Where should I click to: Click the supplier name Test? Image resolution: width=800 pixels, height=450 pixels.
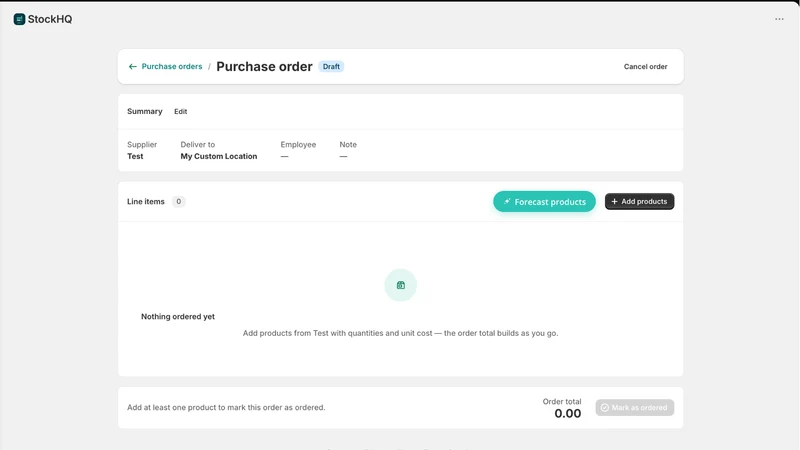[x=135, y=156]
